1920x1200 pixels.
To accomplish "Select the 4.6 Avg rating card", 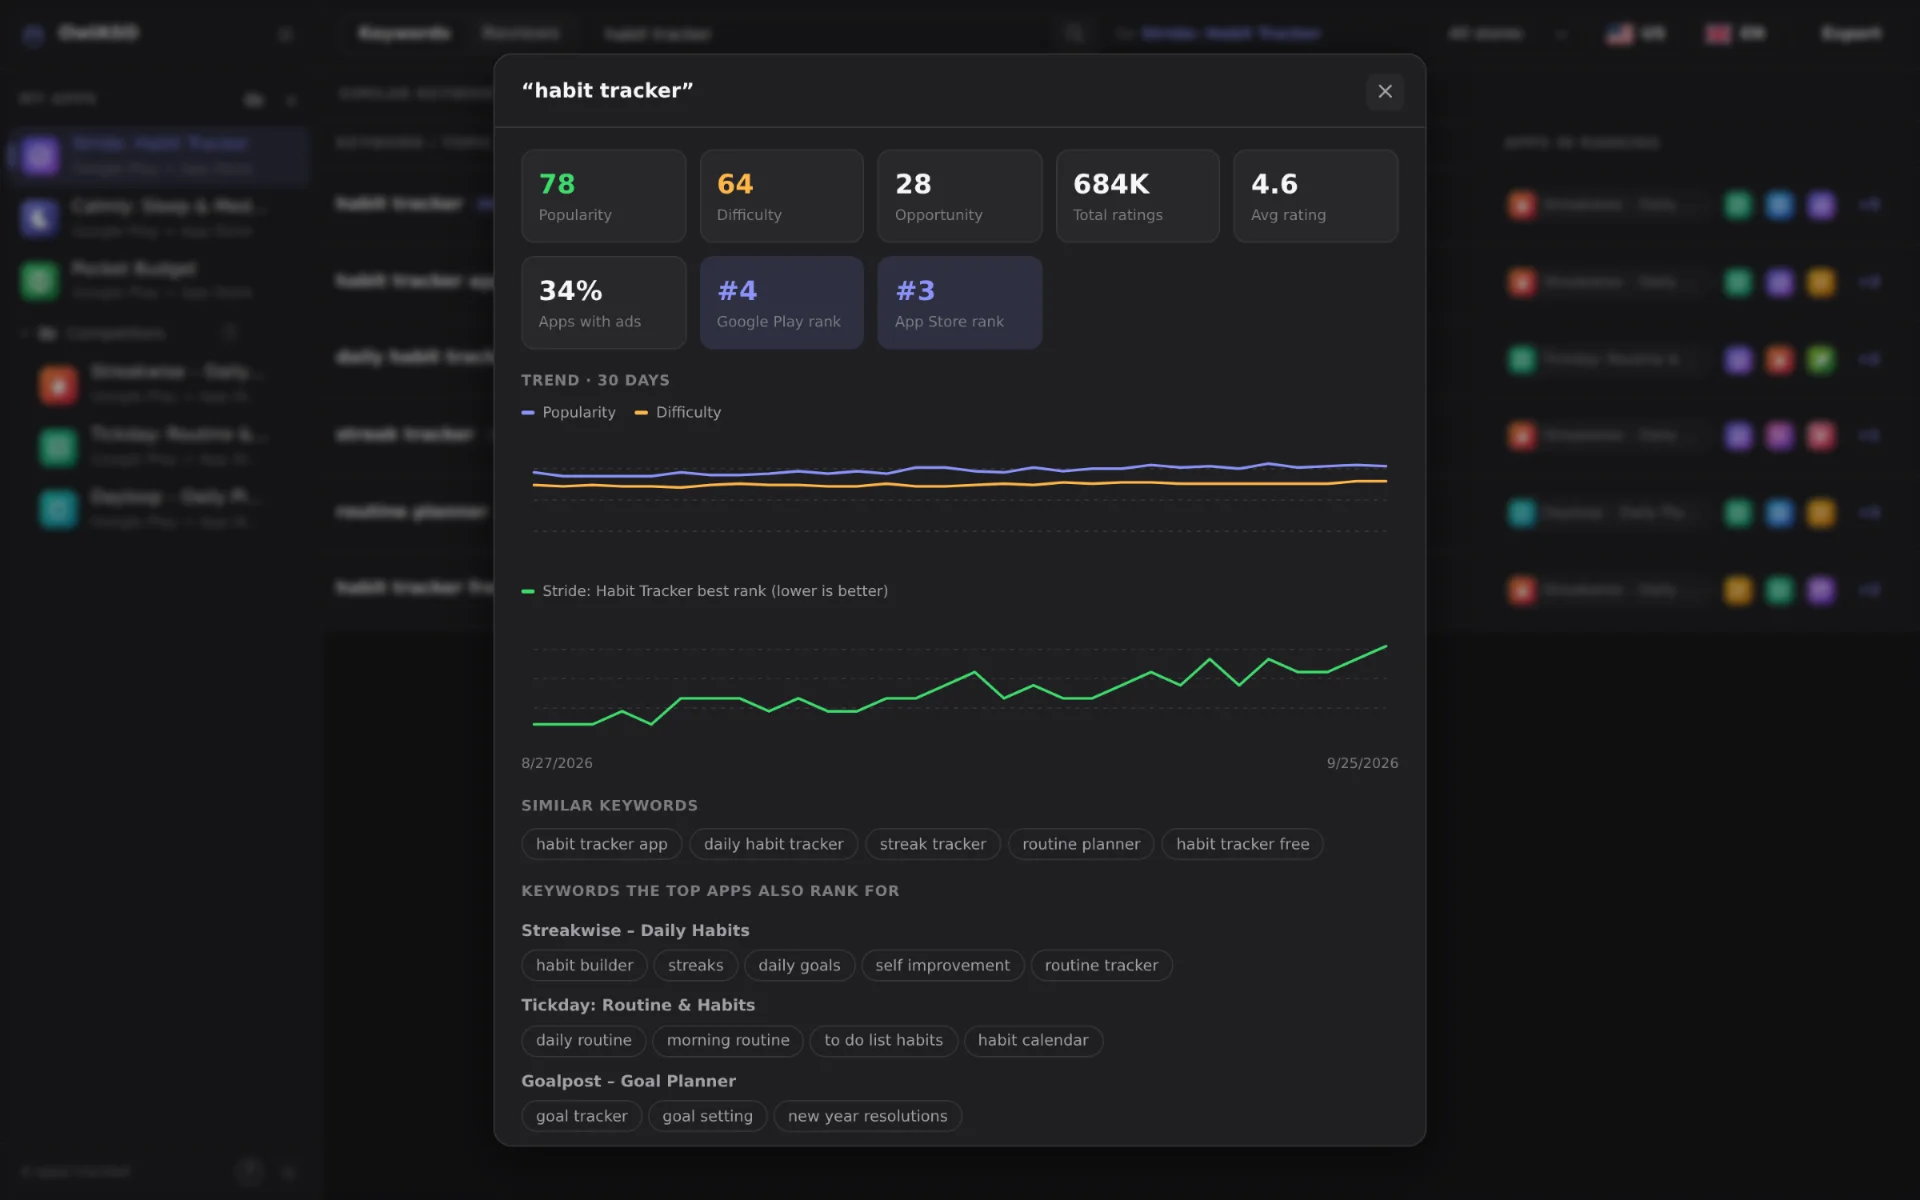I will (x=1315, y=196).
